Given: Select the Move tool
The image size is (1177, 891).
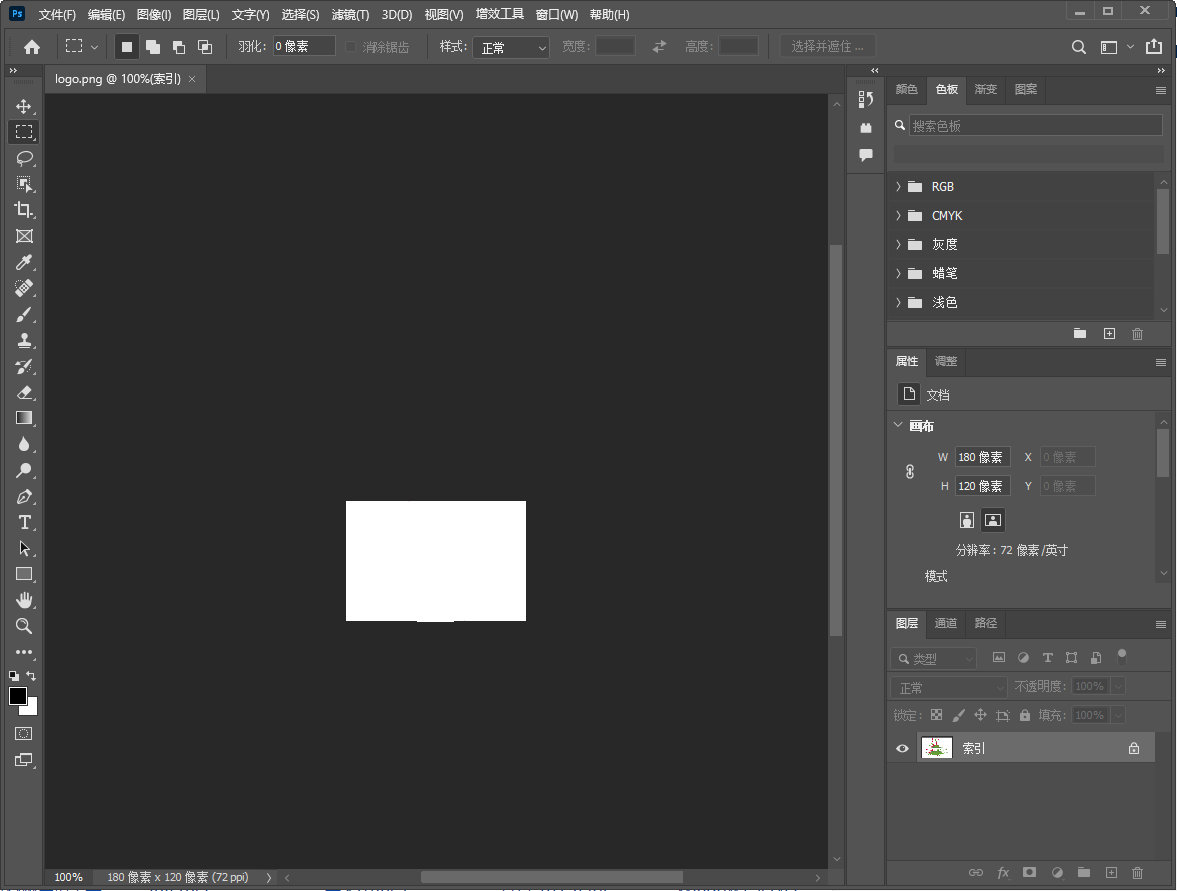Looking at the screenshot, I should click(24, 106).
